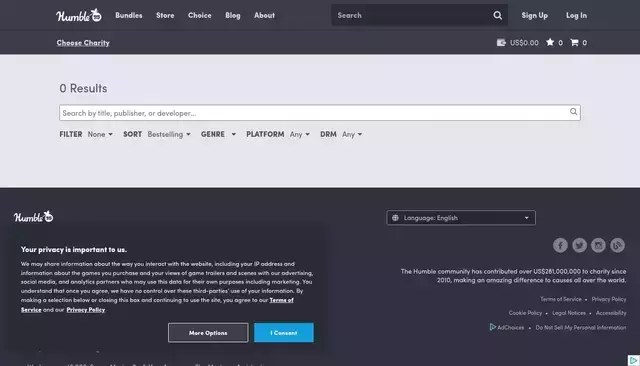Viewport: 640px width, 366px height.
Task: Open the Language: English selector
Action: 461,218
